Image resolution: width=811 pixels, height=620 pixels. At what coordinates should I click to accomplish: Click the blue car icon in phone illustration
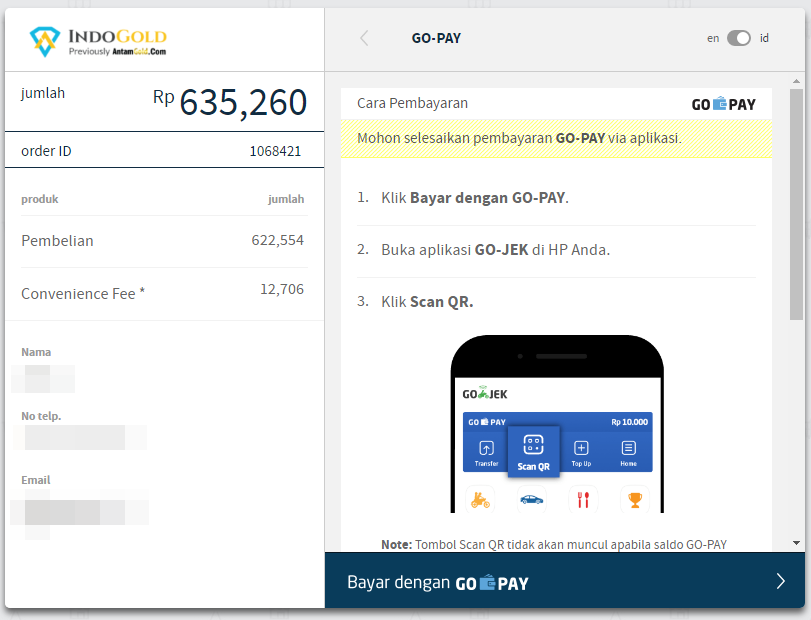[531, 500]
